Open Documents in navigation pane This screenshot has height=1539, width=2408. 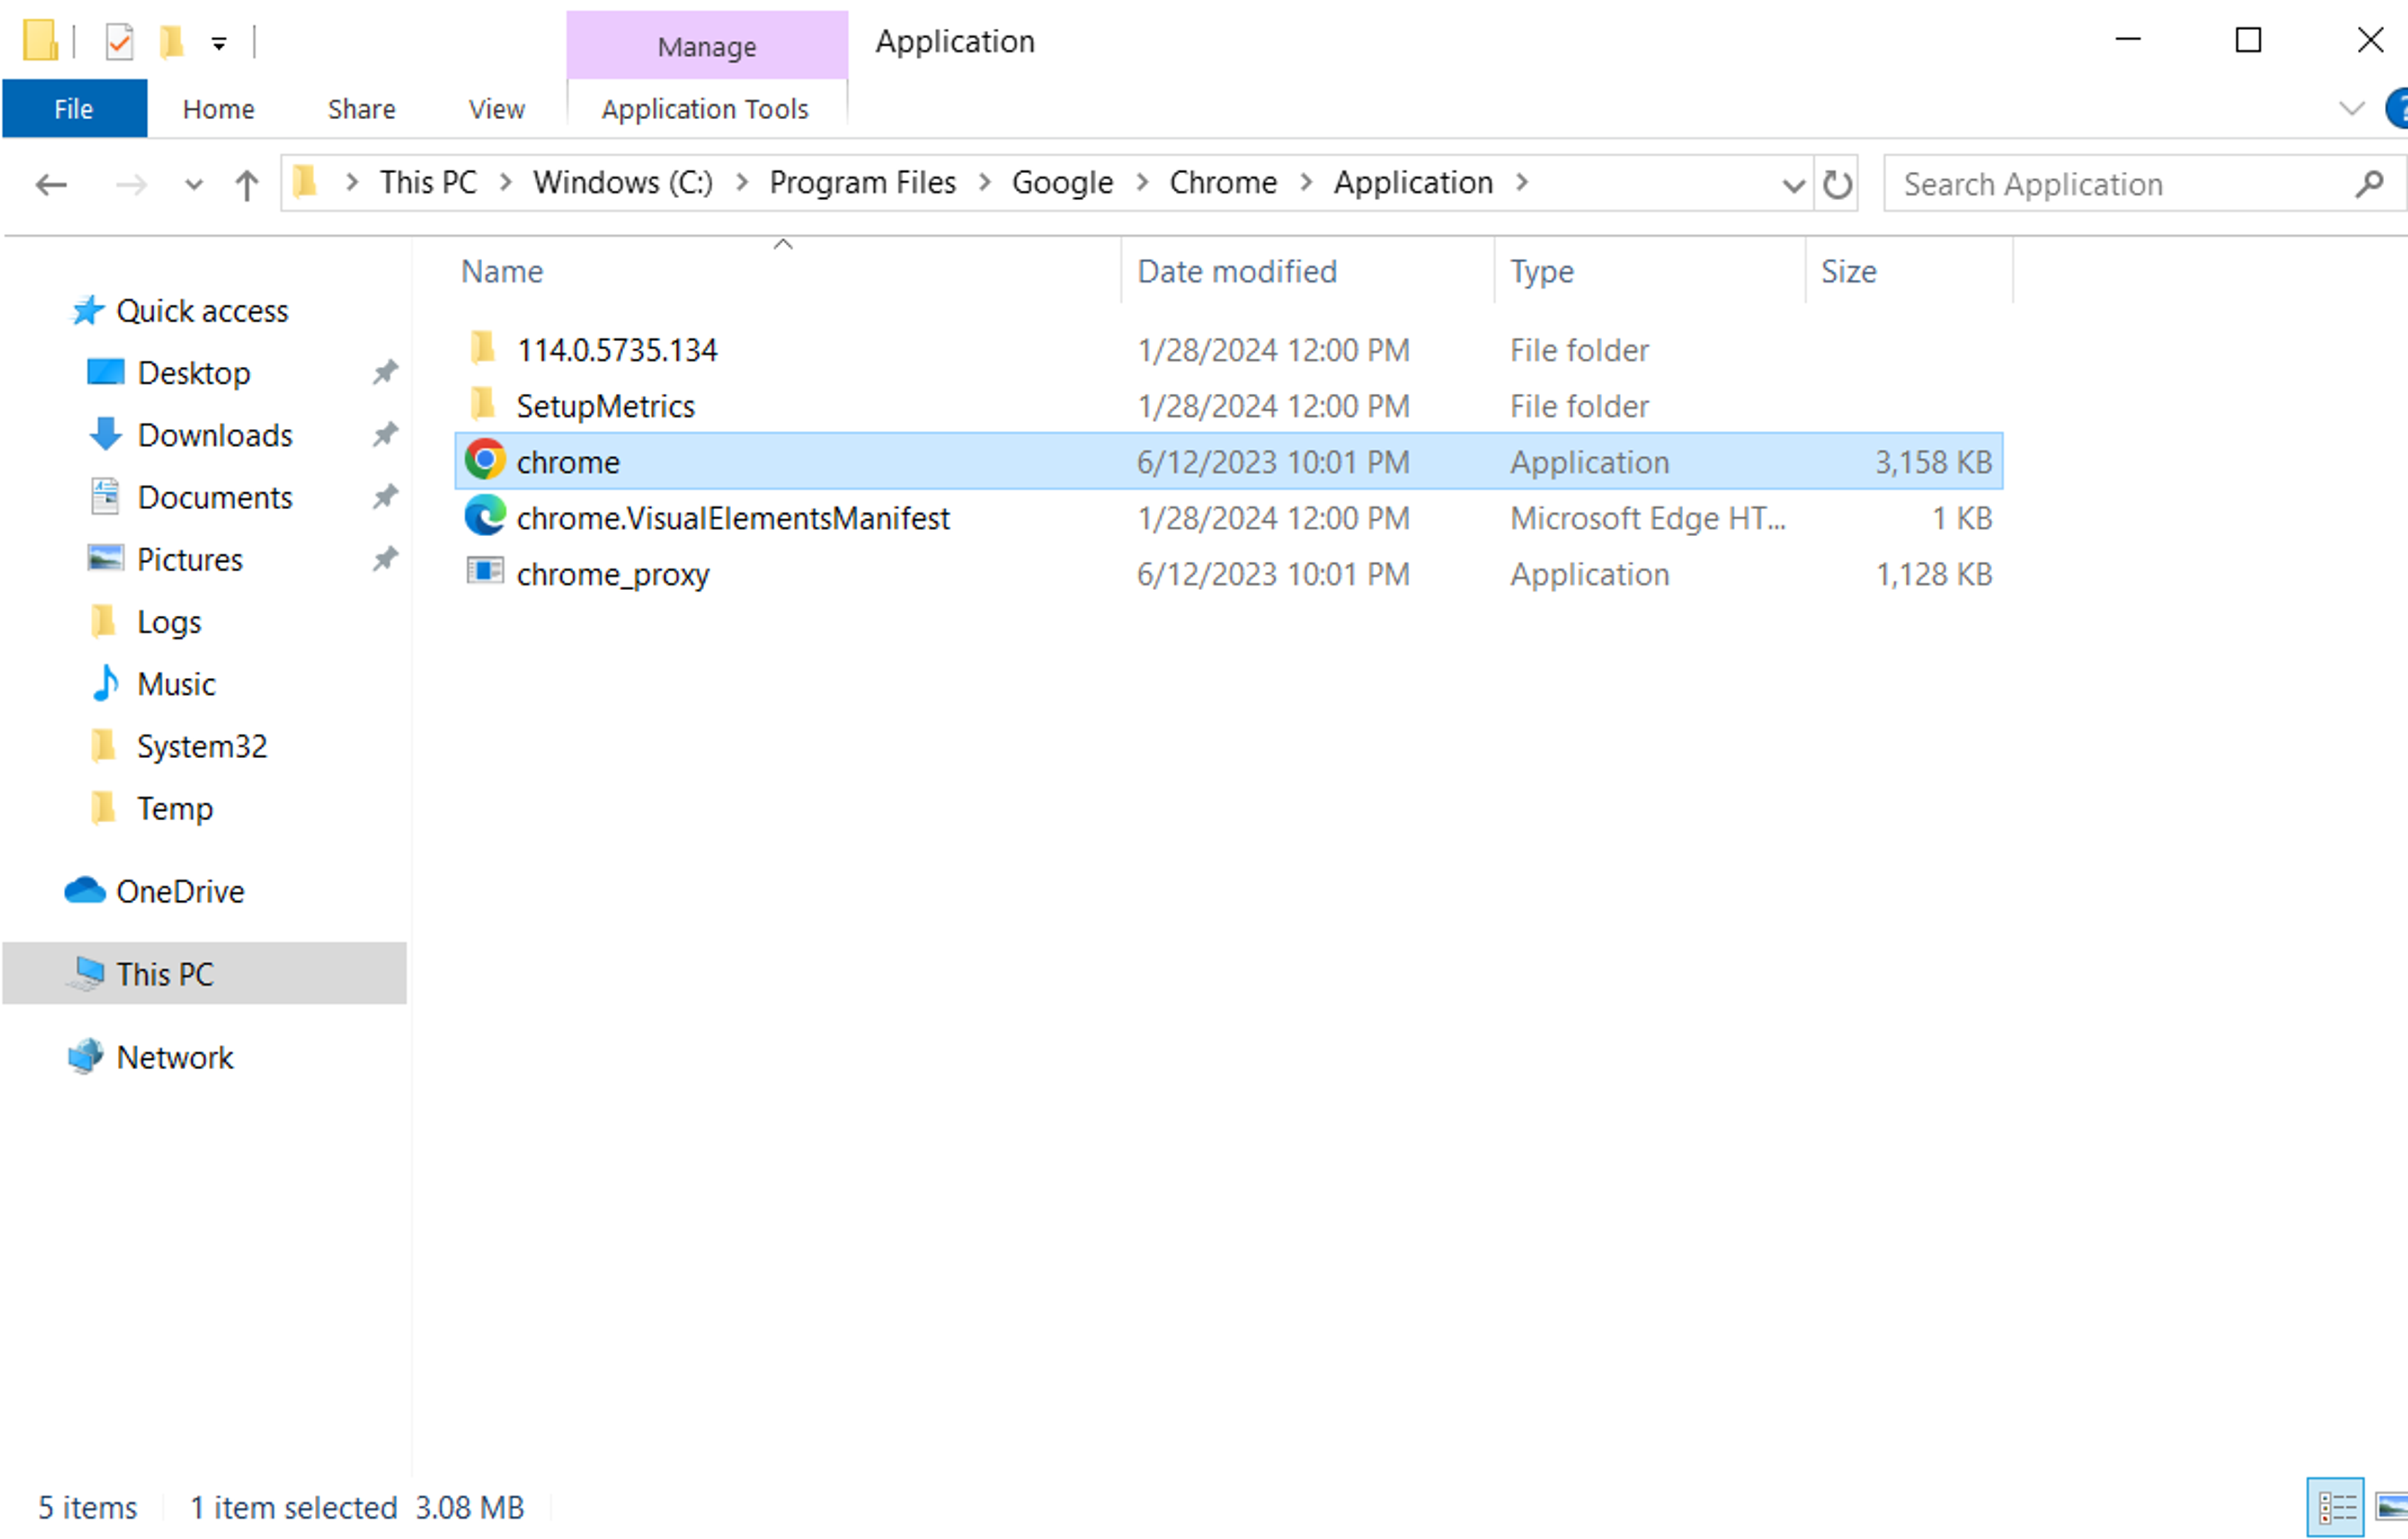pos(214,497)
